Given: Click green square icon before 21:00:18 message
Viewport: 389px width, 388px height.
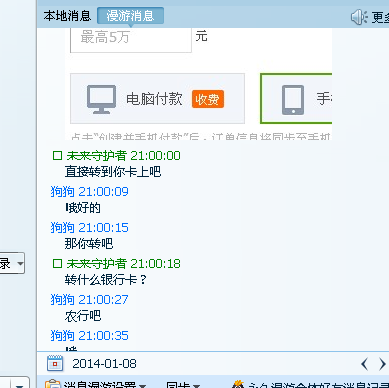Looking at the screenshot, I should click(x=57, y=264).
